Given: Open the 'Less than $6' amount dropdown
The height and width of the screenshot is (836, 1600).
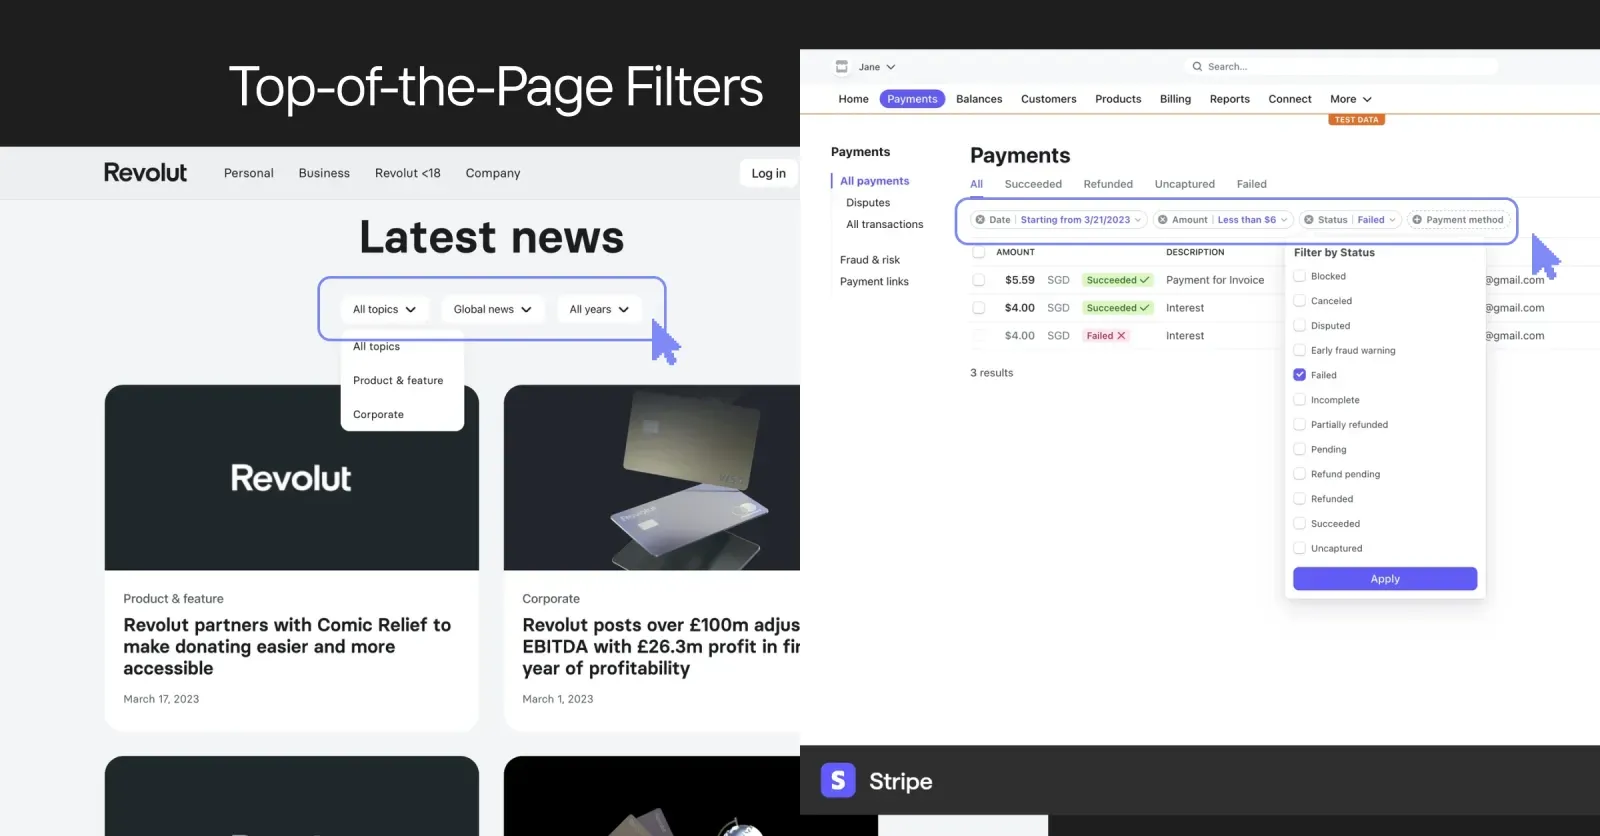Looking at the screenshot, I should pos(1252,220).
